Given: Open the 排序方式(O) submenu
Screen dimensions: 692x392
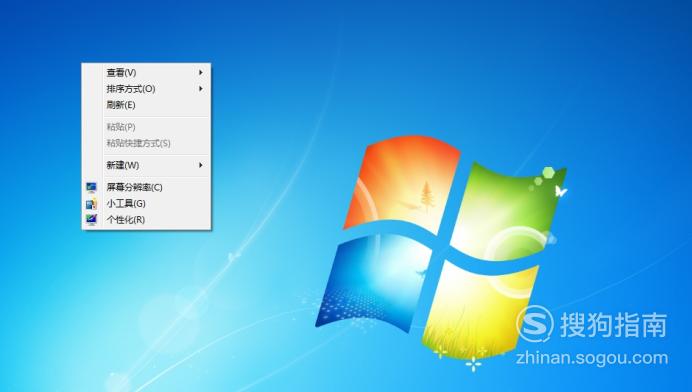Looking at the screenshot, I should coord(146,89).
